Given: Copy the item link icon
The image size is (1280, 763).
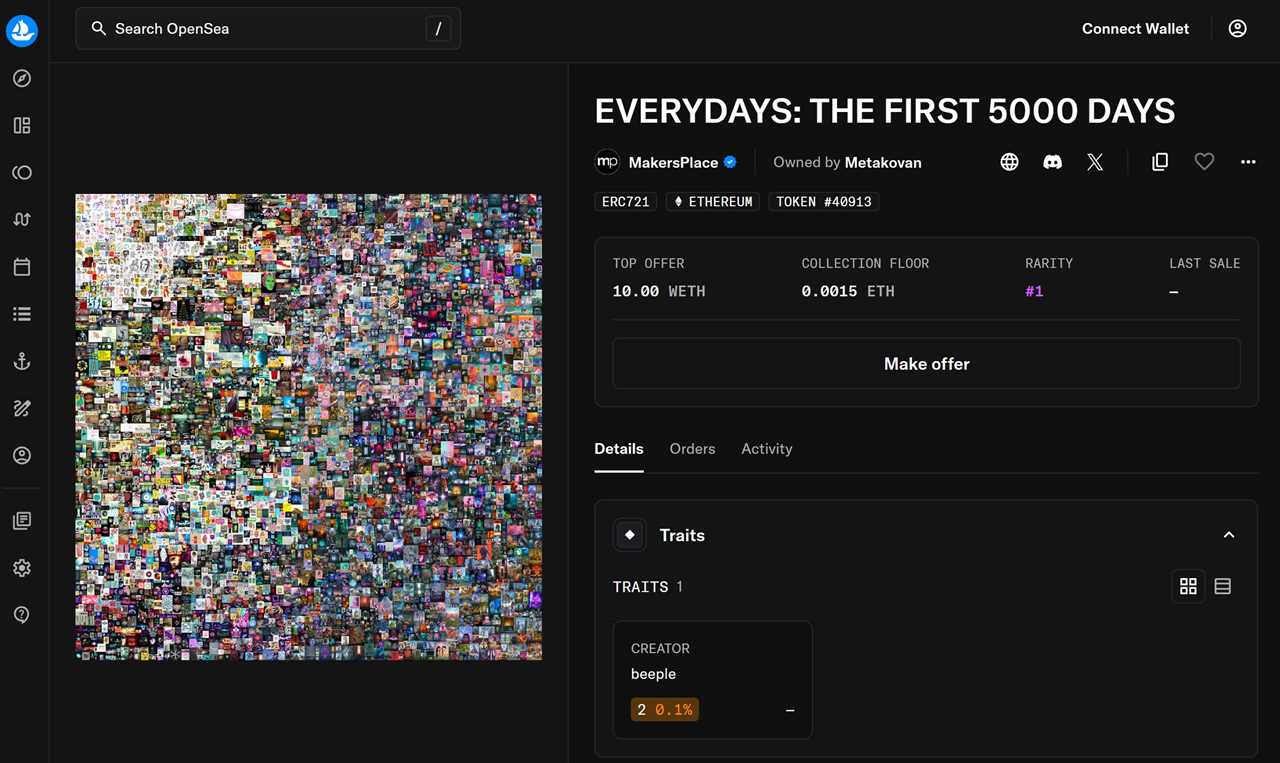Looking at the screenshot, I should point(1159,161).
